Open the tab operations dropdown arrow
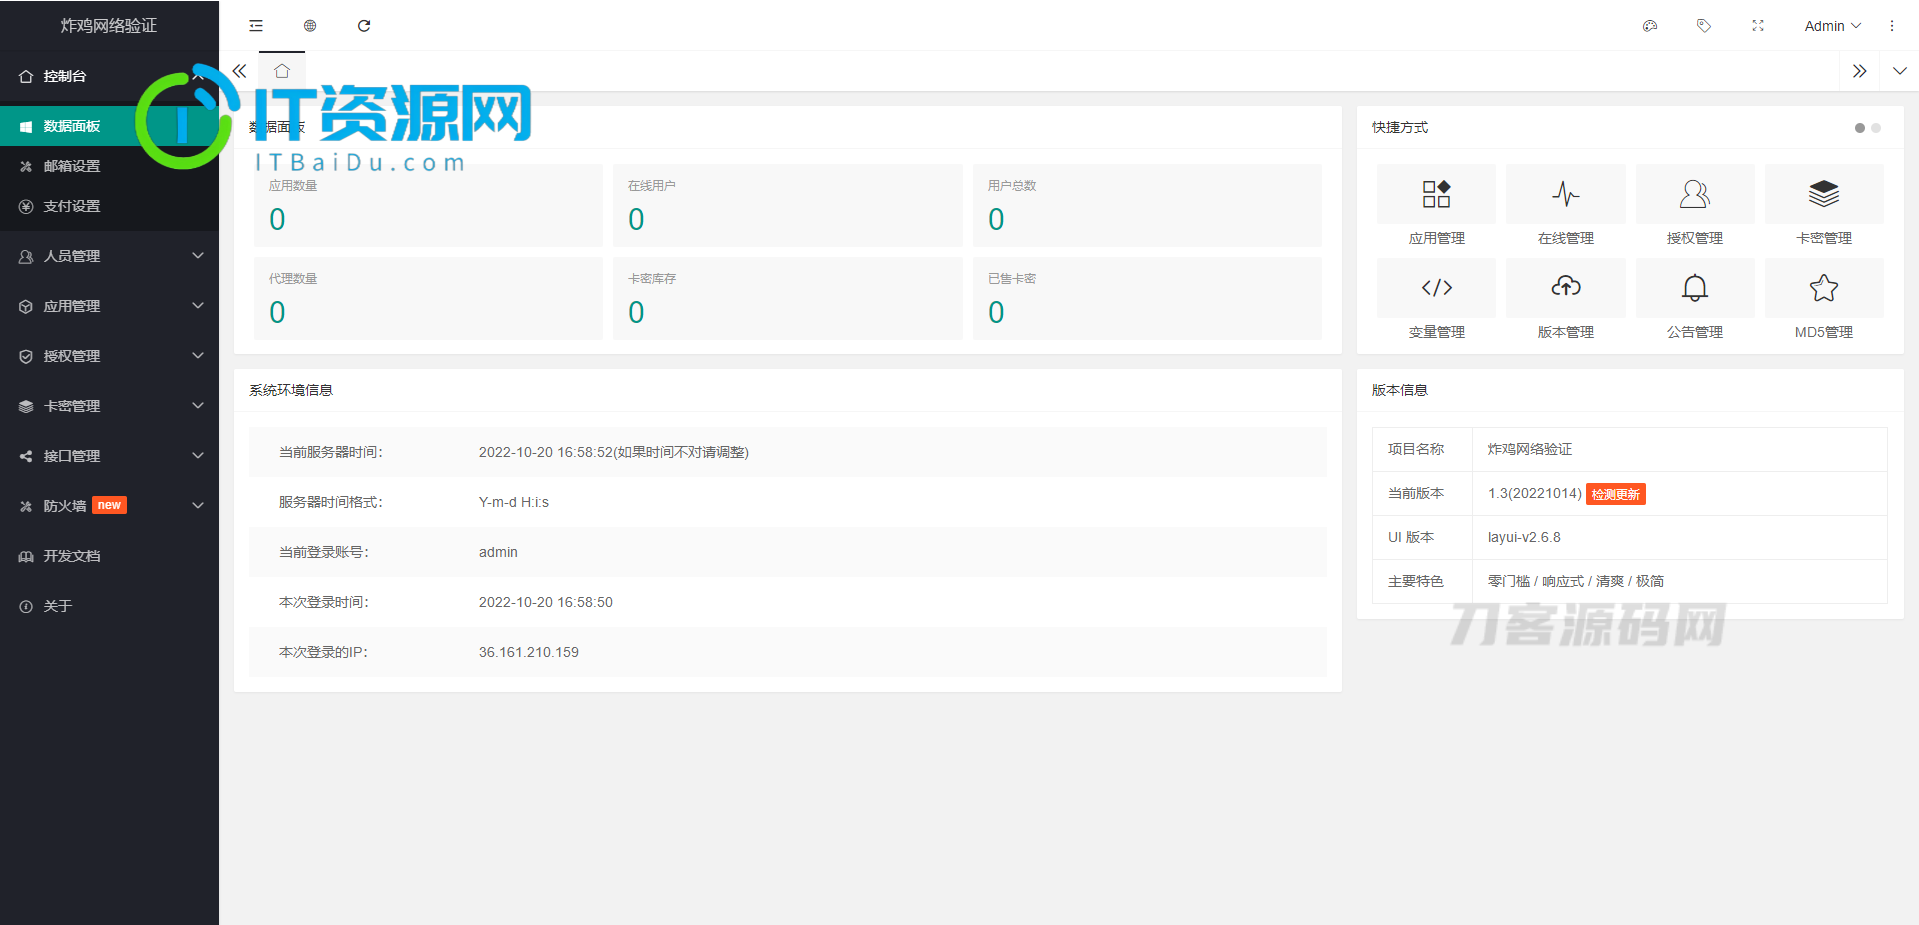The height and width of the screenshot is (925, 1919). click(x=1900, y=71)
